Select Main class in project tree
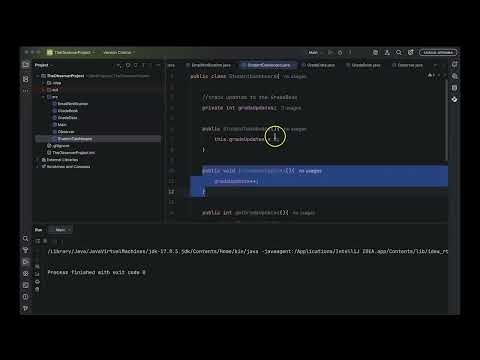 tap(60, 125)
